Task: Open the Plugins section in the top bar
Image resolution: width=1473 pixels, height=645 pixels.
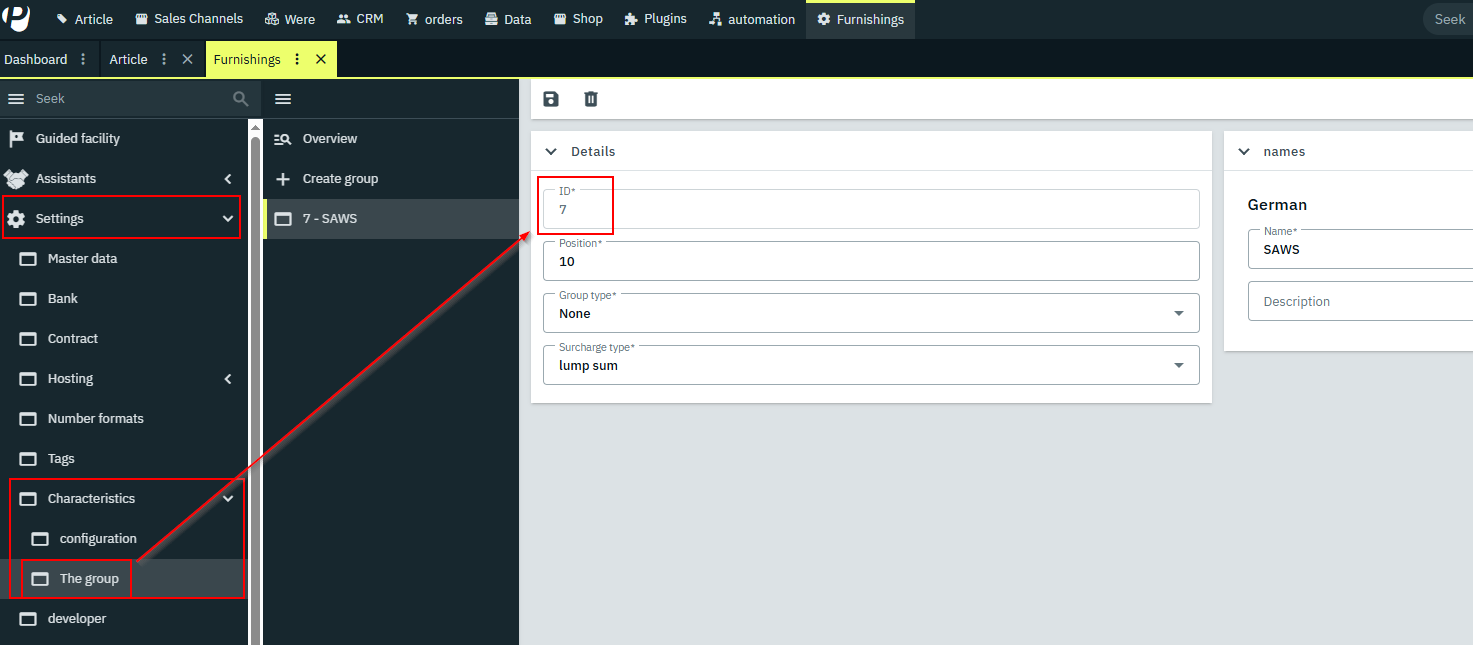Action: (655, 18)
